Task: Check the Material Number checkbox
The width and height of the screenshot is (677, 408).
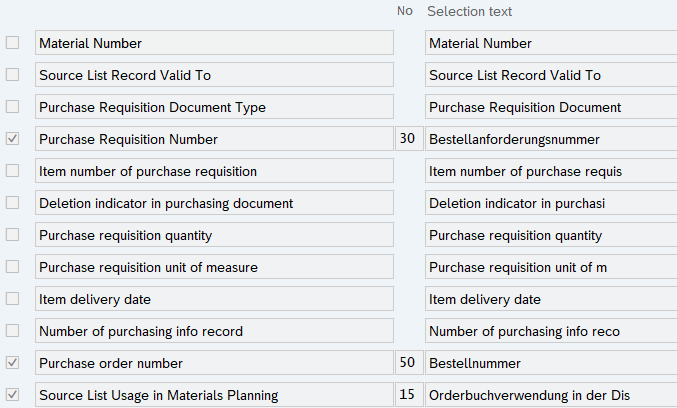Action: coord(12,43)
